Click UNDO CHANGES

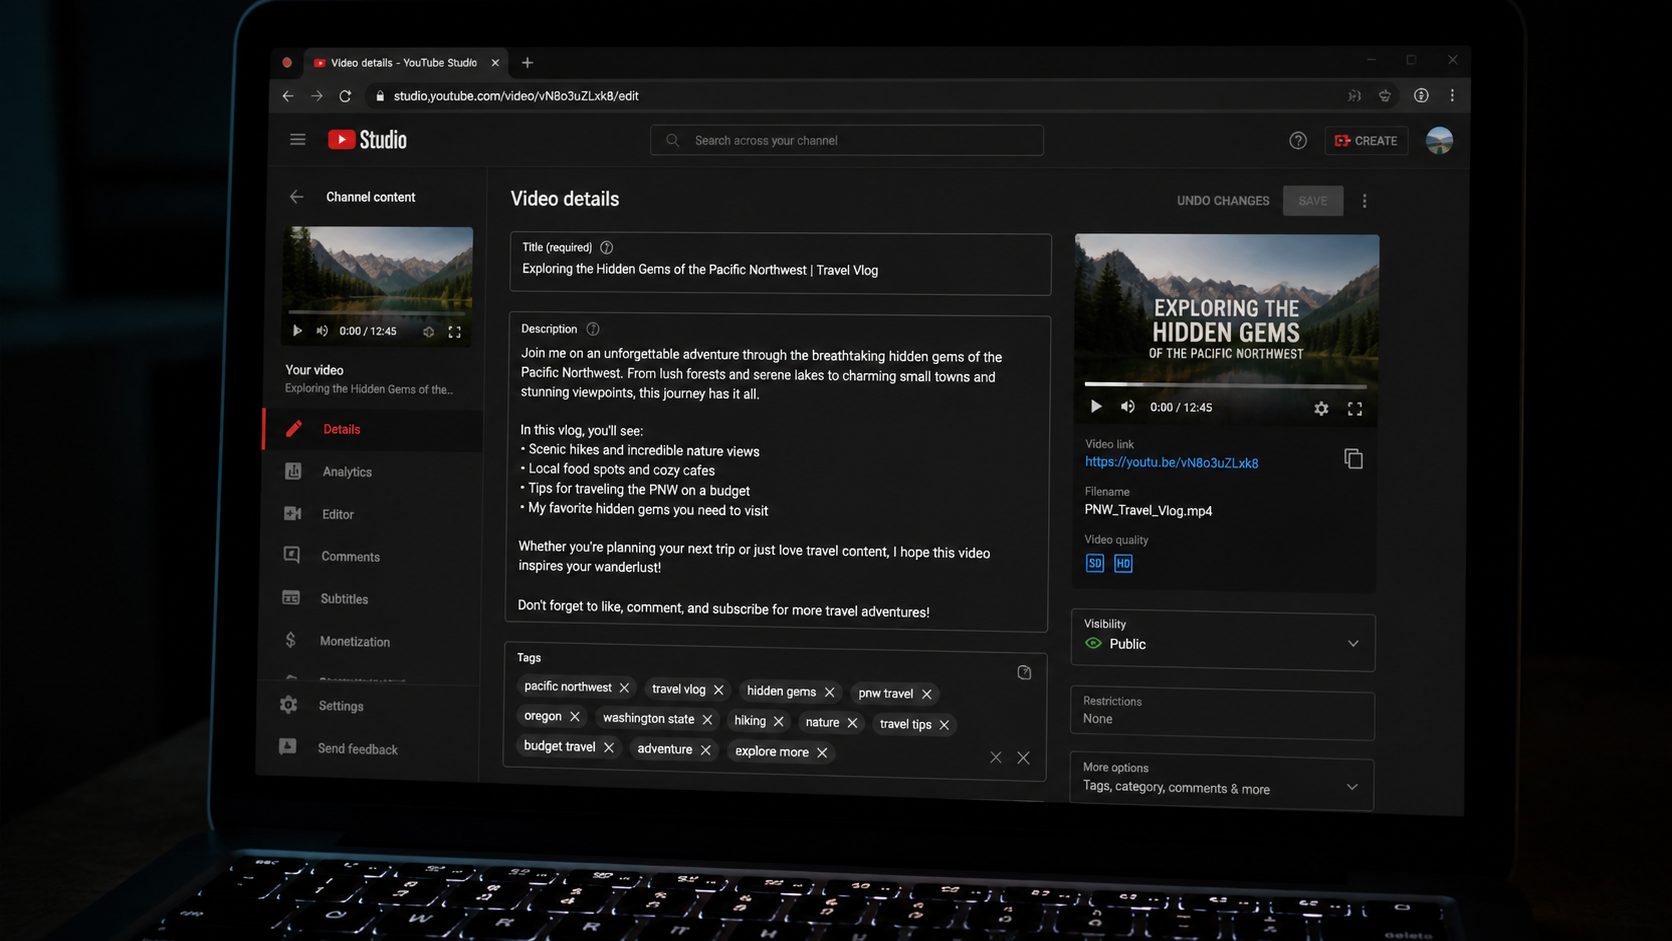(1223, 201)
